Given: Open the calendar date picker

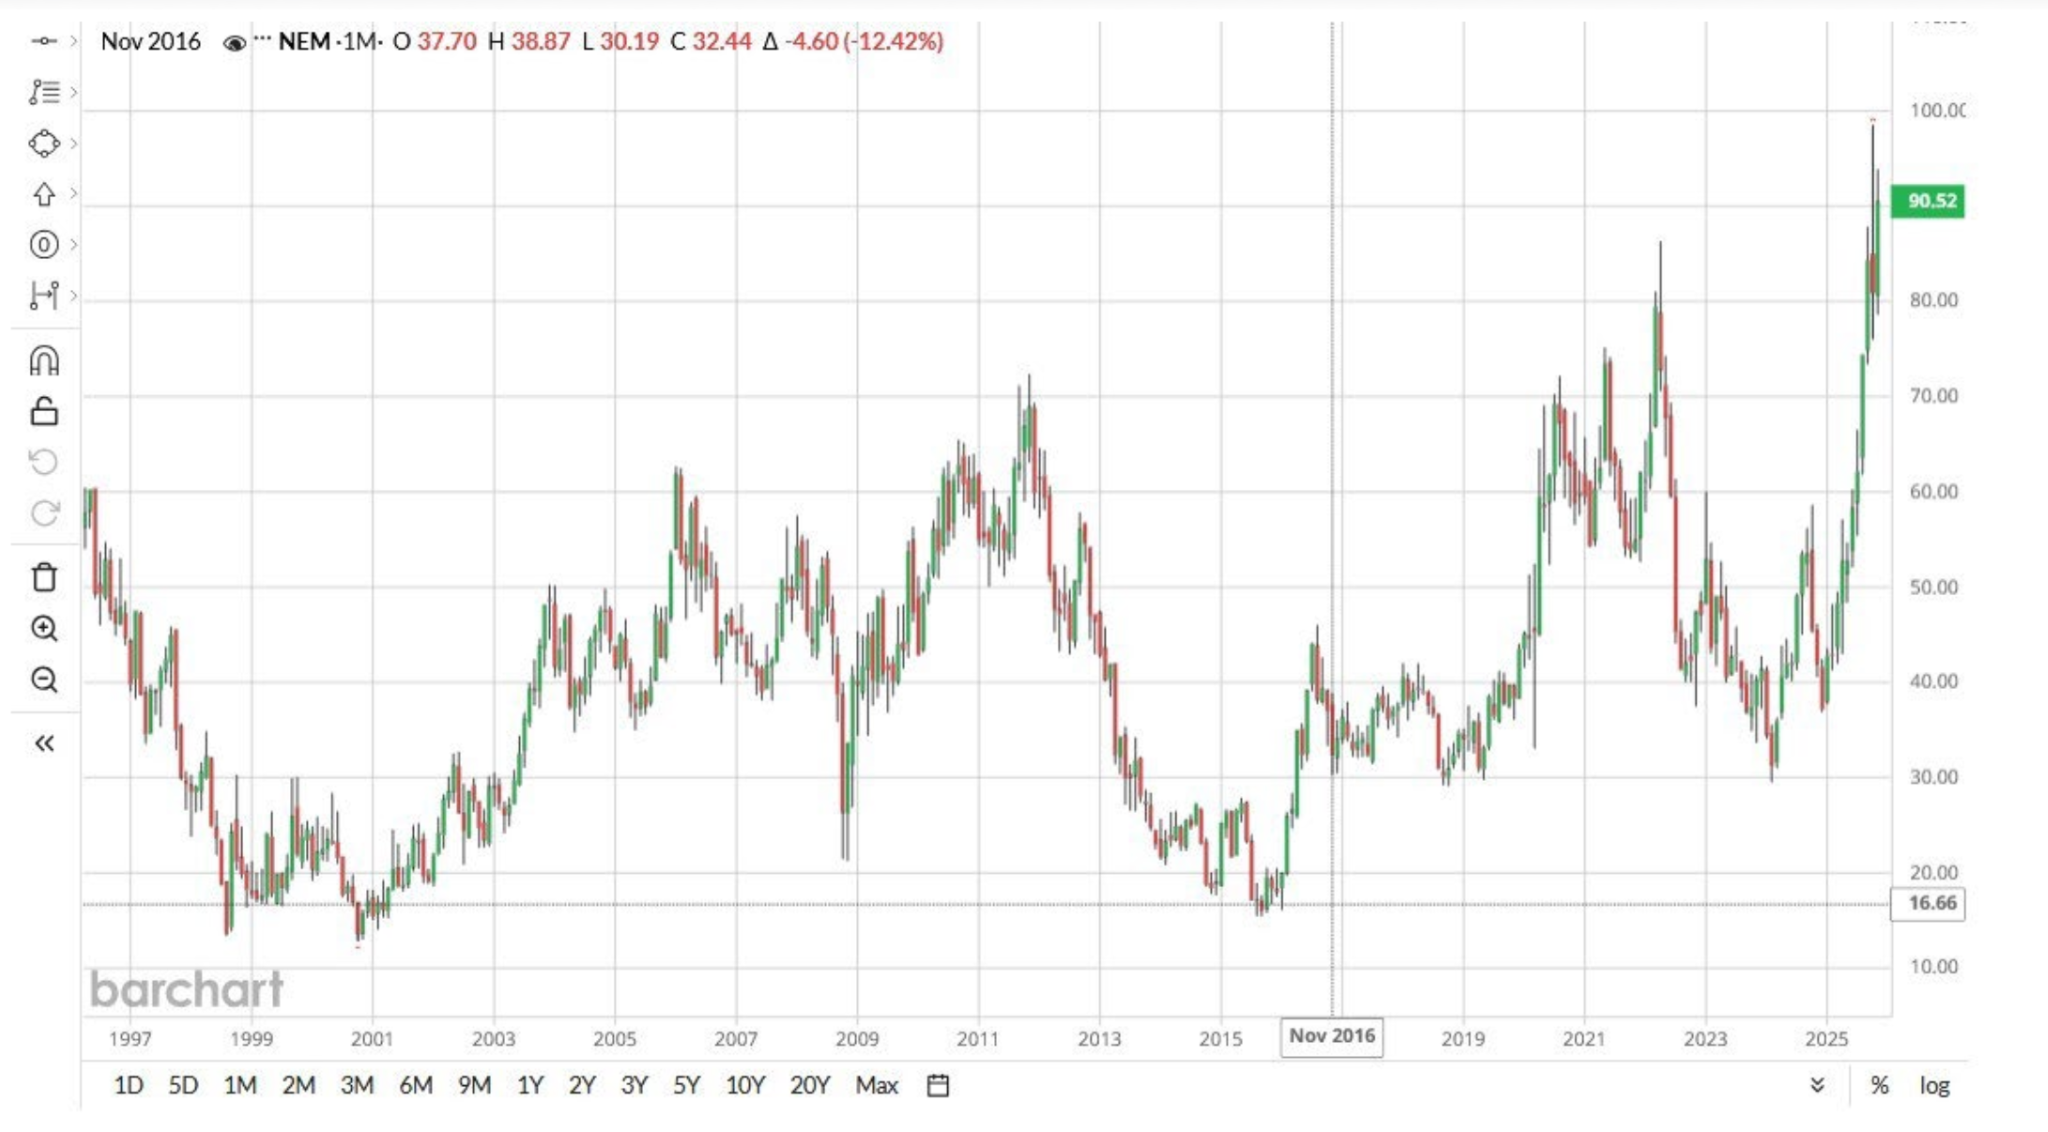Looking at the screenshot, I should point(936,1085).
